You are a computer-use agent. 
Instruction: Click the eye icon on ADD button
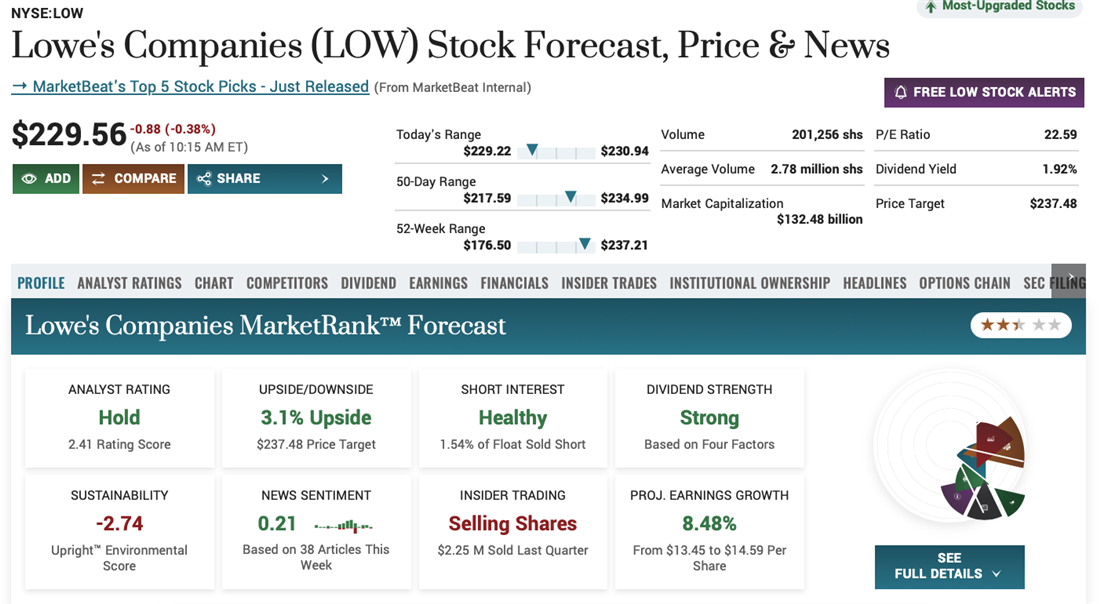click(29, 179)
